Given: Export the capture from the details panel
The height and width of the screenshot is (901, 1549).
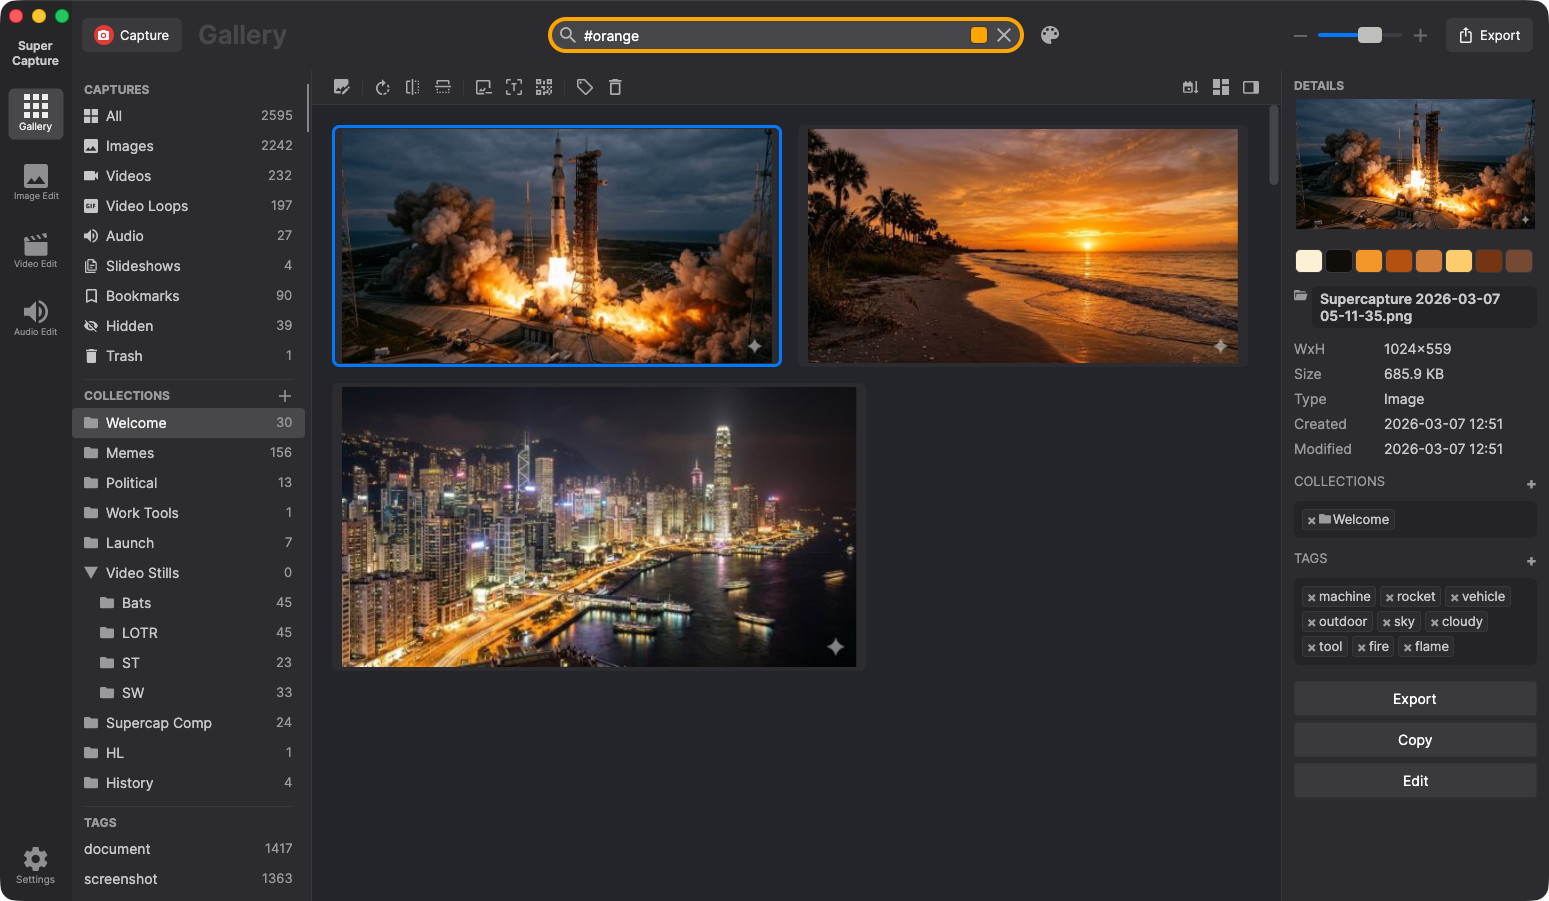Looking at the screenshot, I should (x=1414, y=698).
